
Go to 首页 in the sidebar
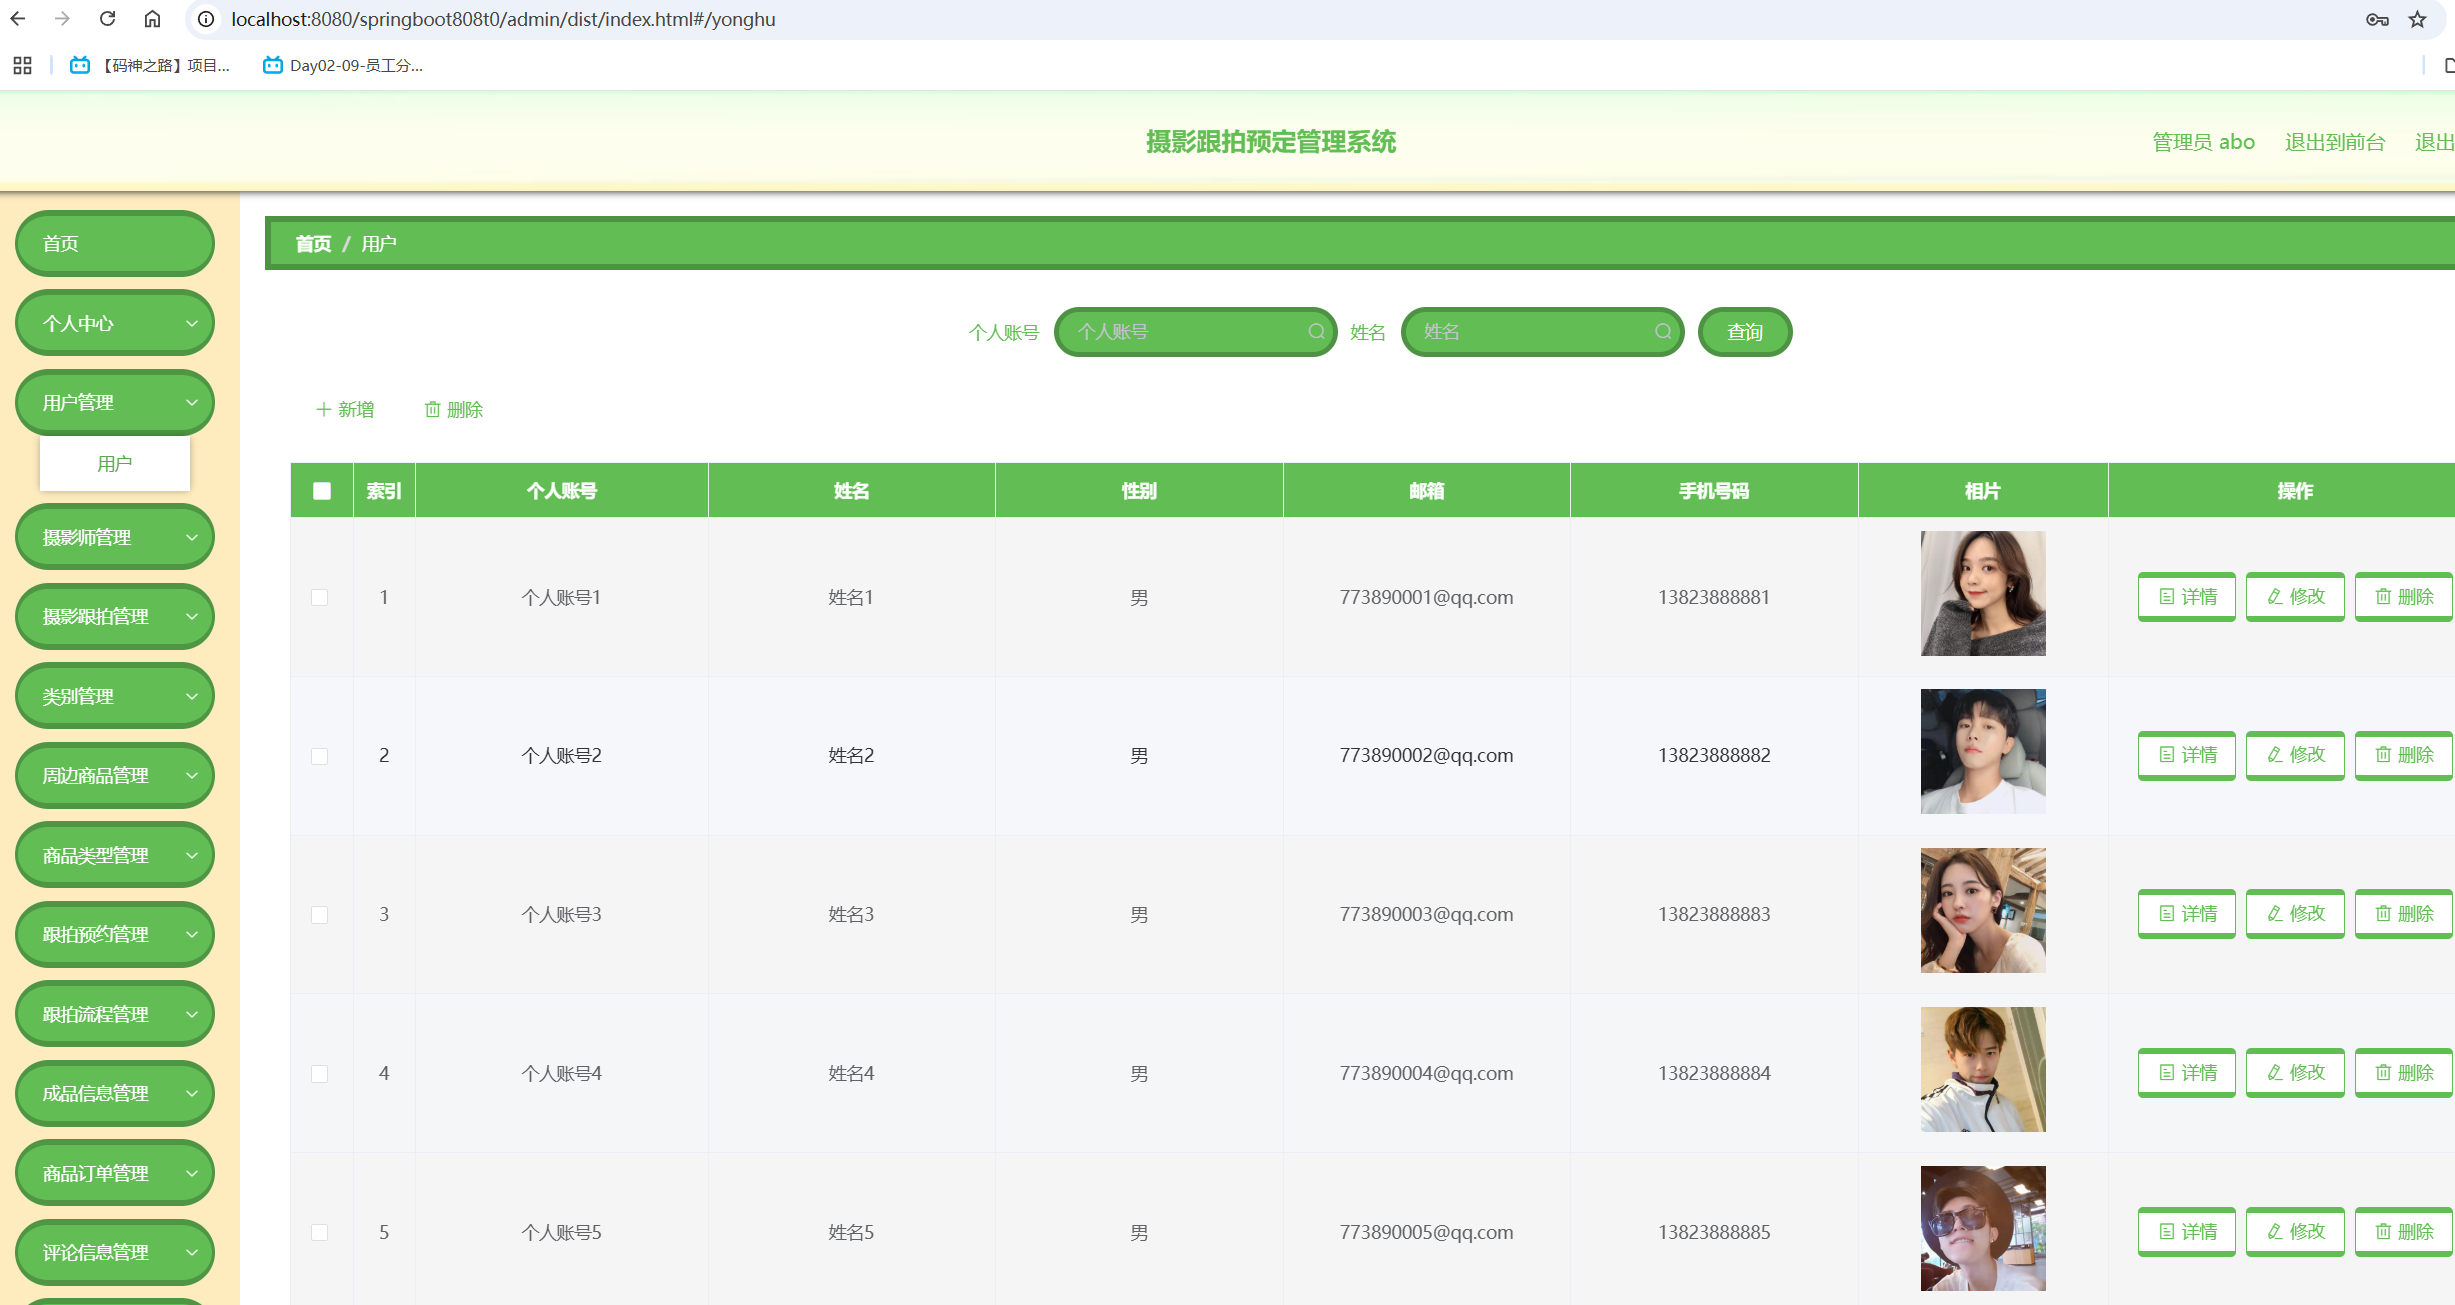[115, 243]
